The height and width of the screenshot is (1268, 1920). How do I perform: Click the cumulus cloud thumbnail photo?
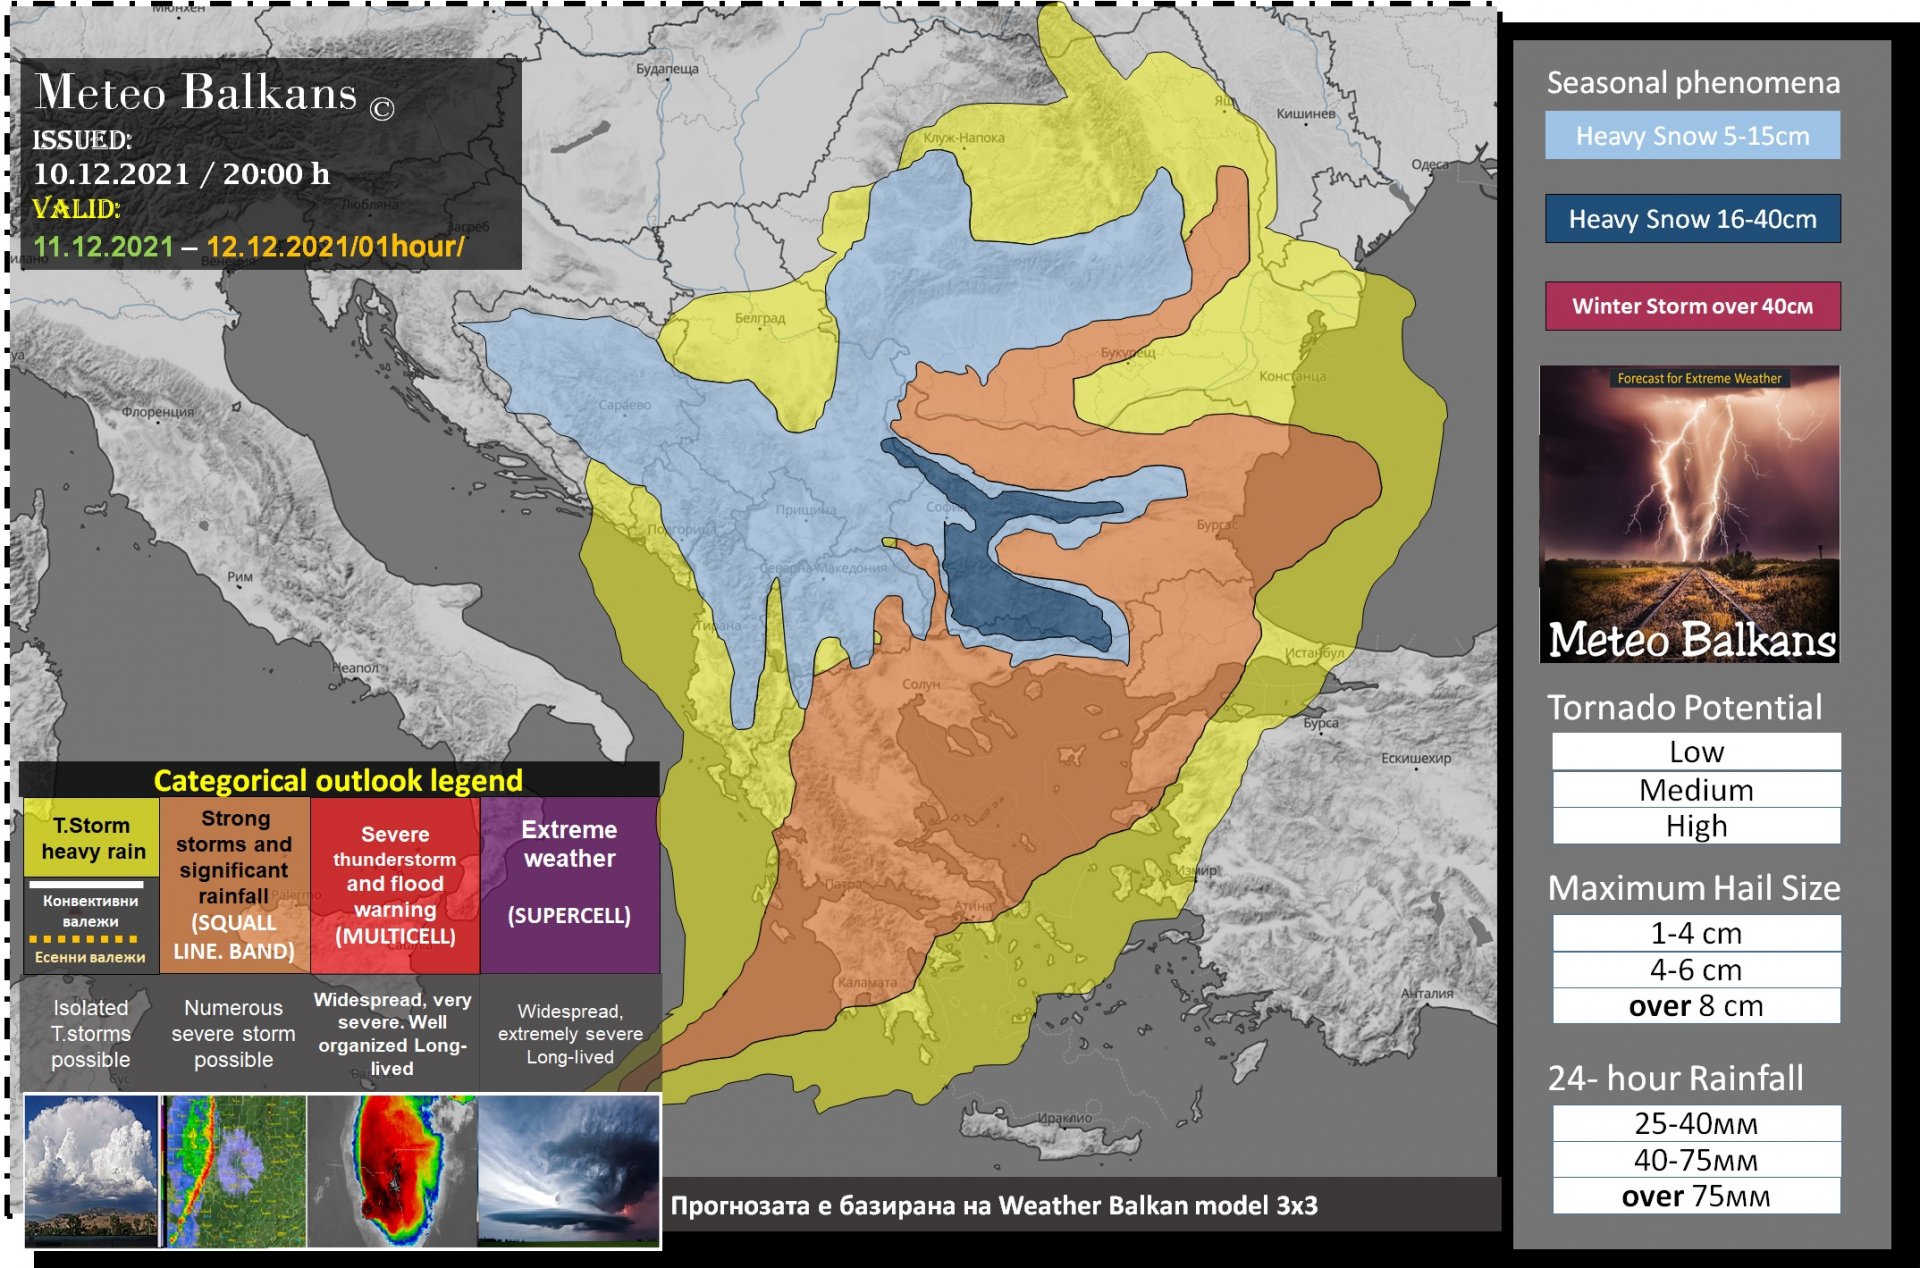(x=91, y=1170)
